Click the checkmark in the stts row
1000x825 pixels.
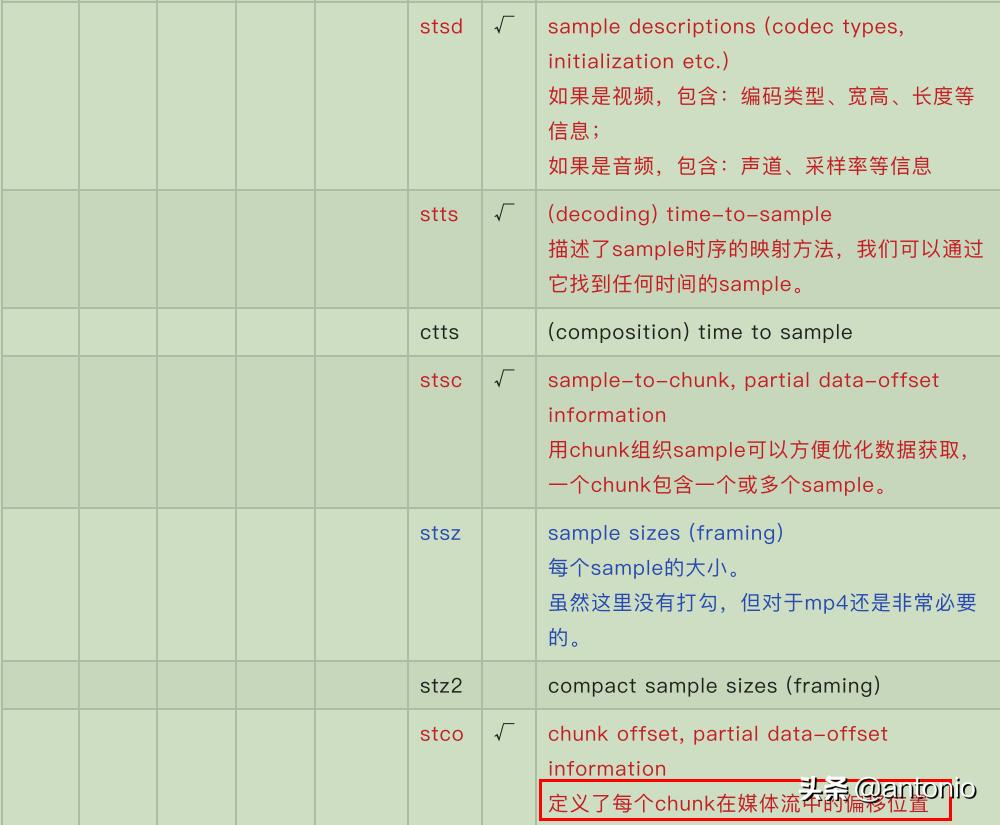point(504,213)
